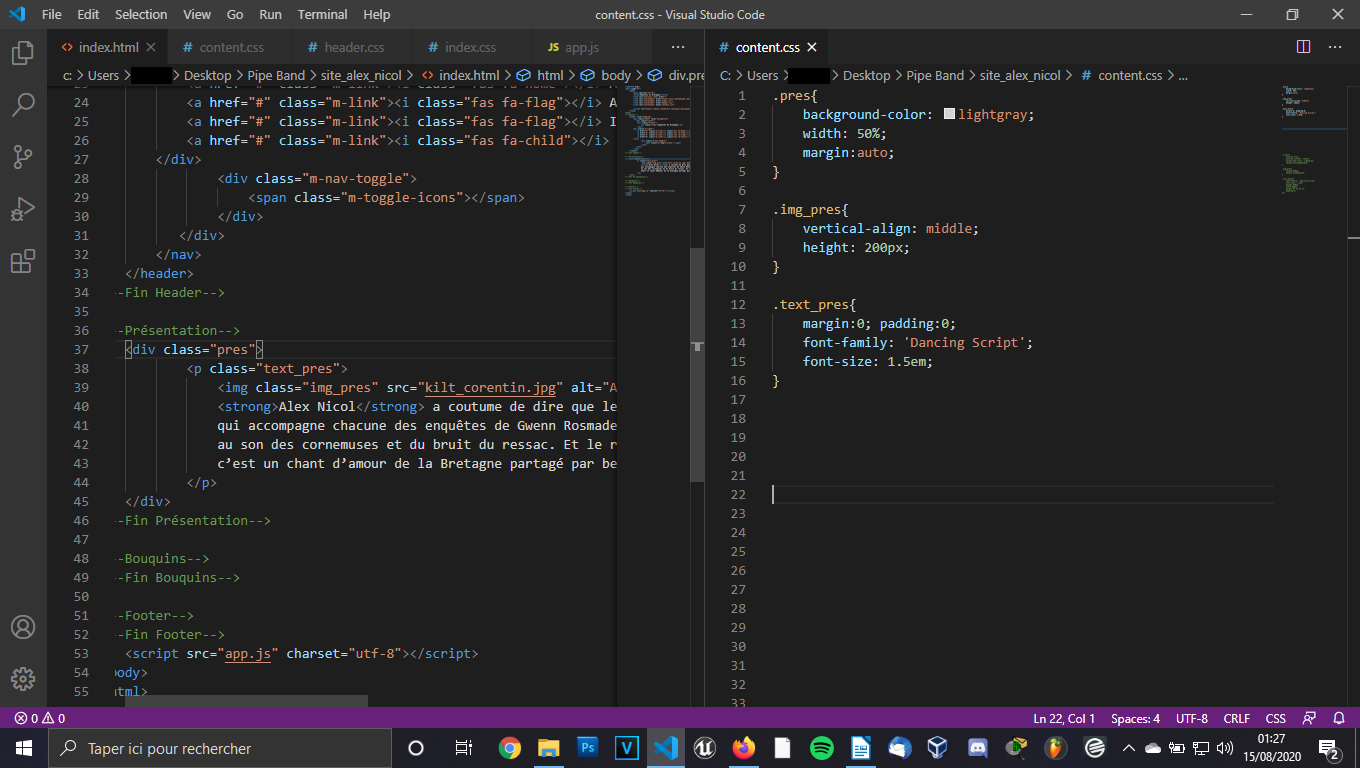Open the Accounts menu icon
Viewport: 1360px width, 768px height.
(x=23, y=627)
